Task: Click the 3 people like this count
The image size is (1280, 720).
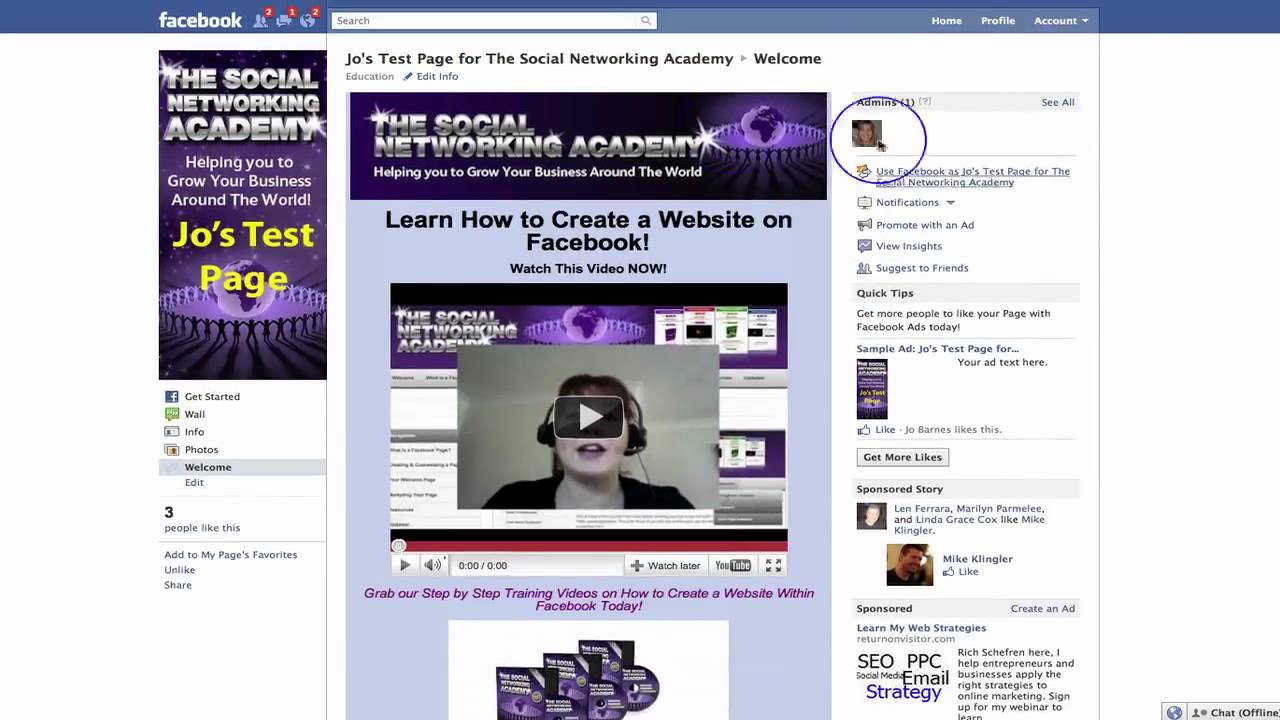Action: click(202, 519)
